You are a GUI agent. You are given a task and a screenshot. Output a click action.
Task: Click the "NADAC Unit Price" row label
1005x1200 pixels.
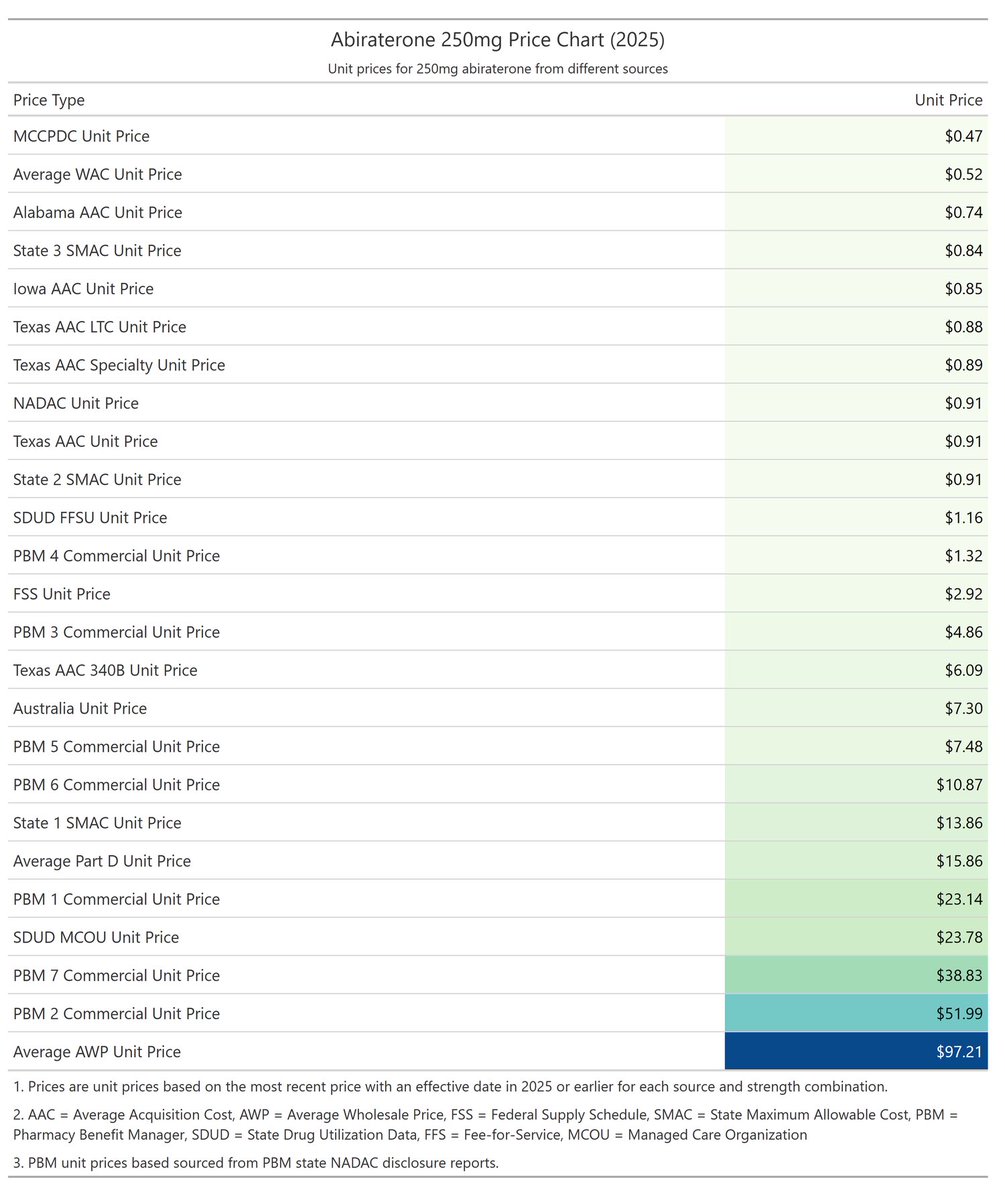click(x=76, y=403)
